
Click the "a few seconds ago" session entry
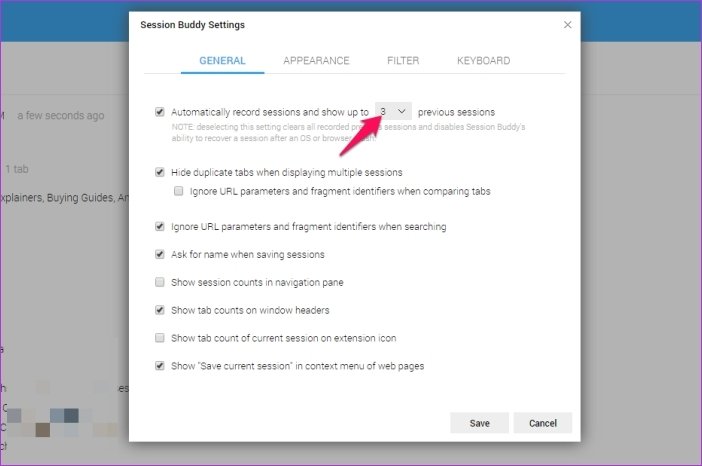click(x=60, y=116)
